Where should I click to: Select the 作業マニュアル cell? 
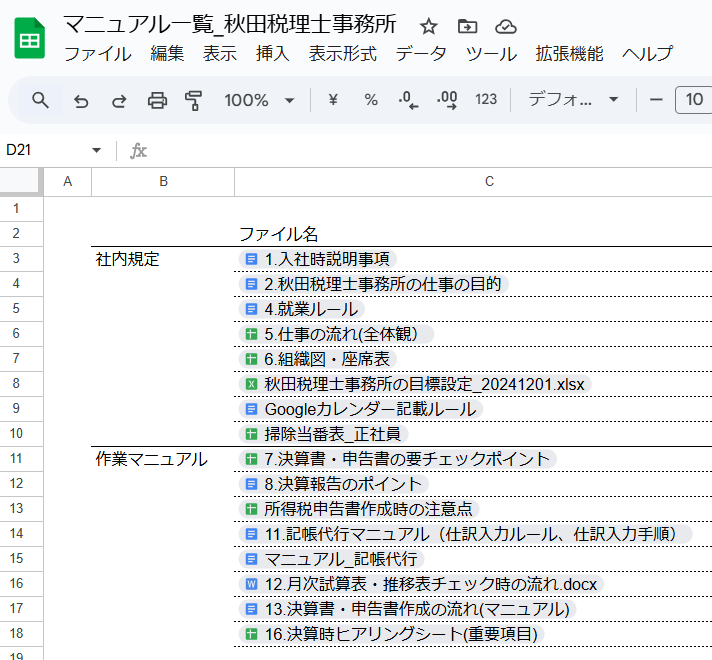pyautogui.click(x=163, y=459)
